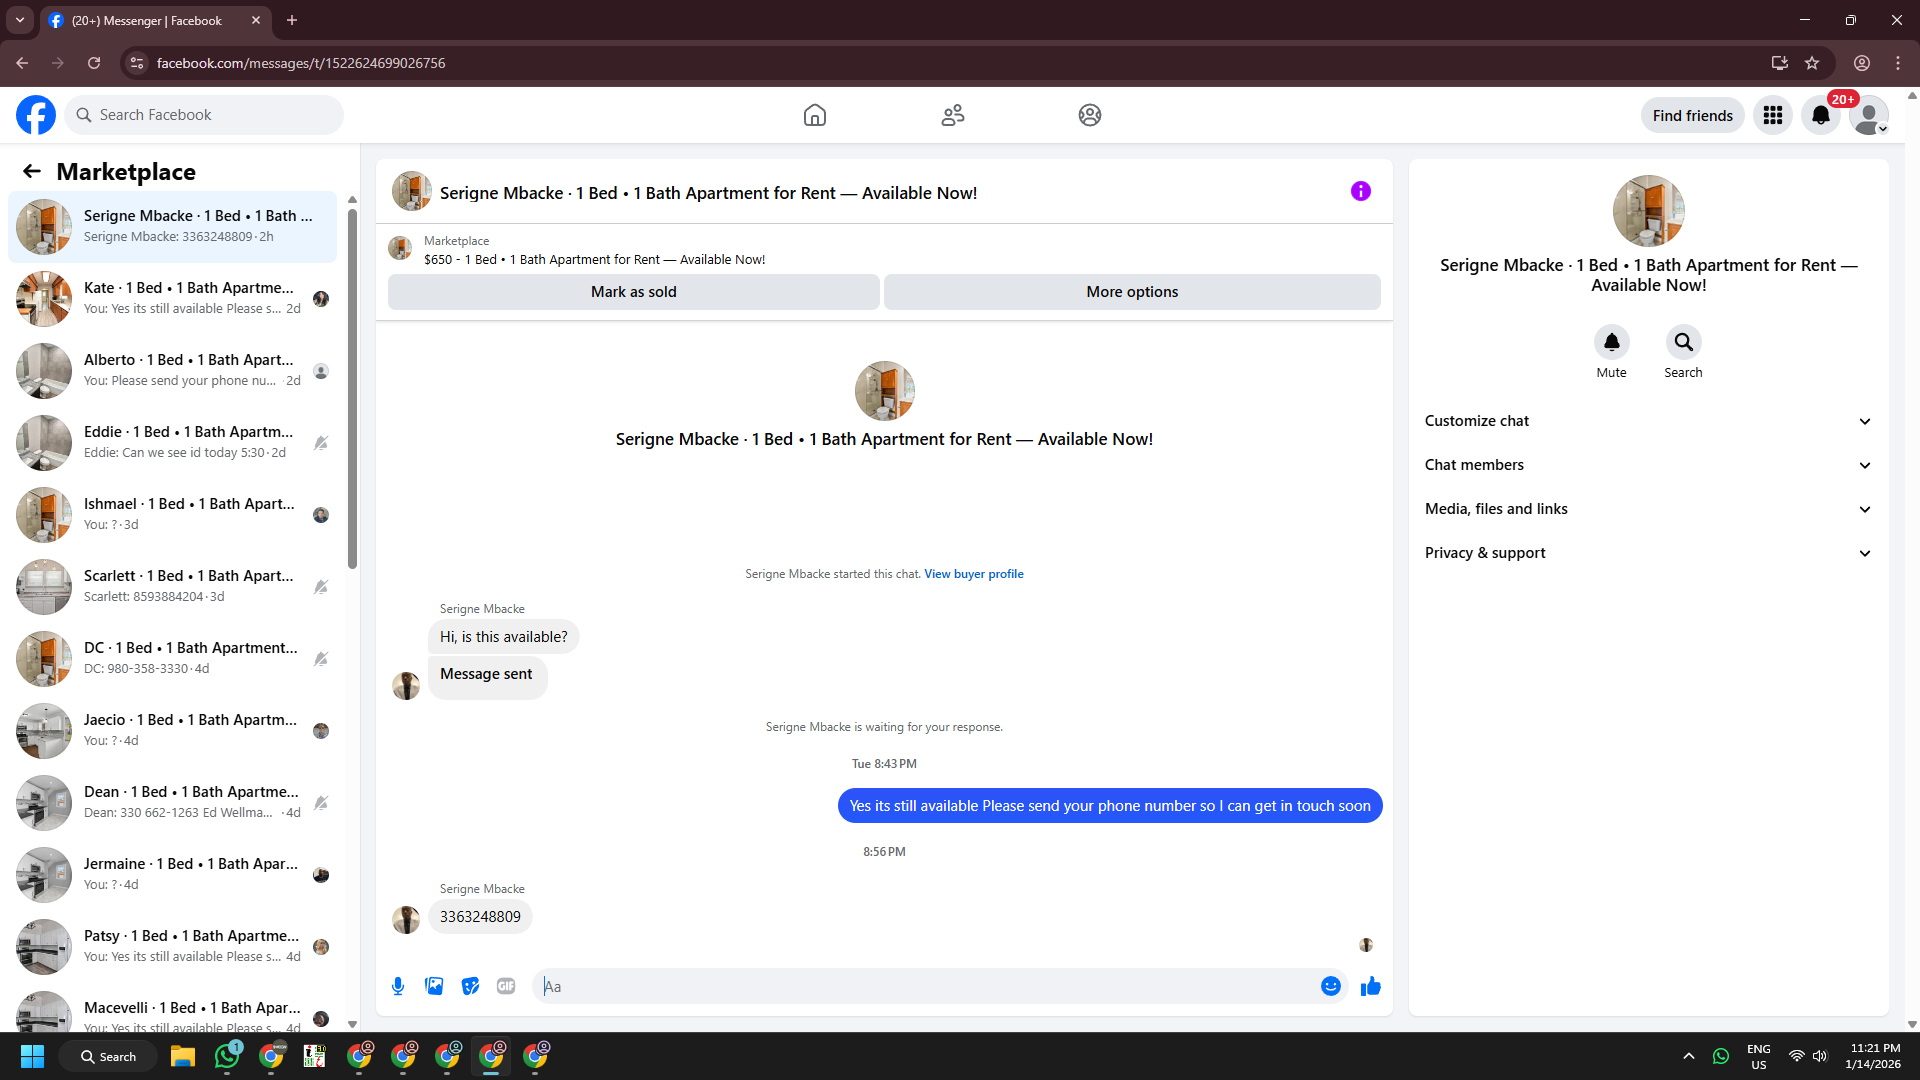Expand Media, files and links section
Image resolution: width=1920 pixels, height=1080 pixels.
click(1648, 509)
